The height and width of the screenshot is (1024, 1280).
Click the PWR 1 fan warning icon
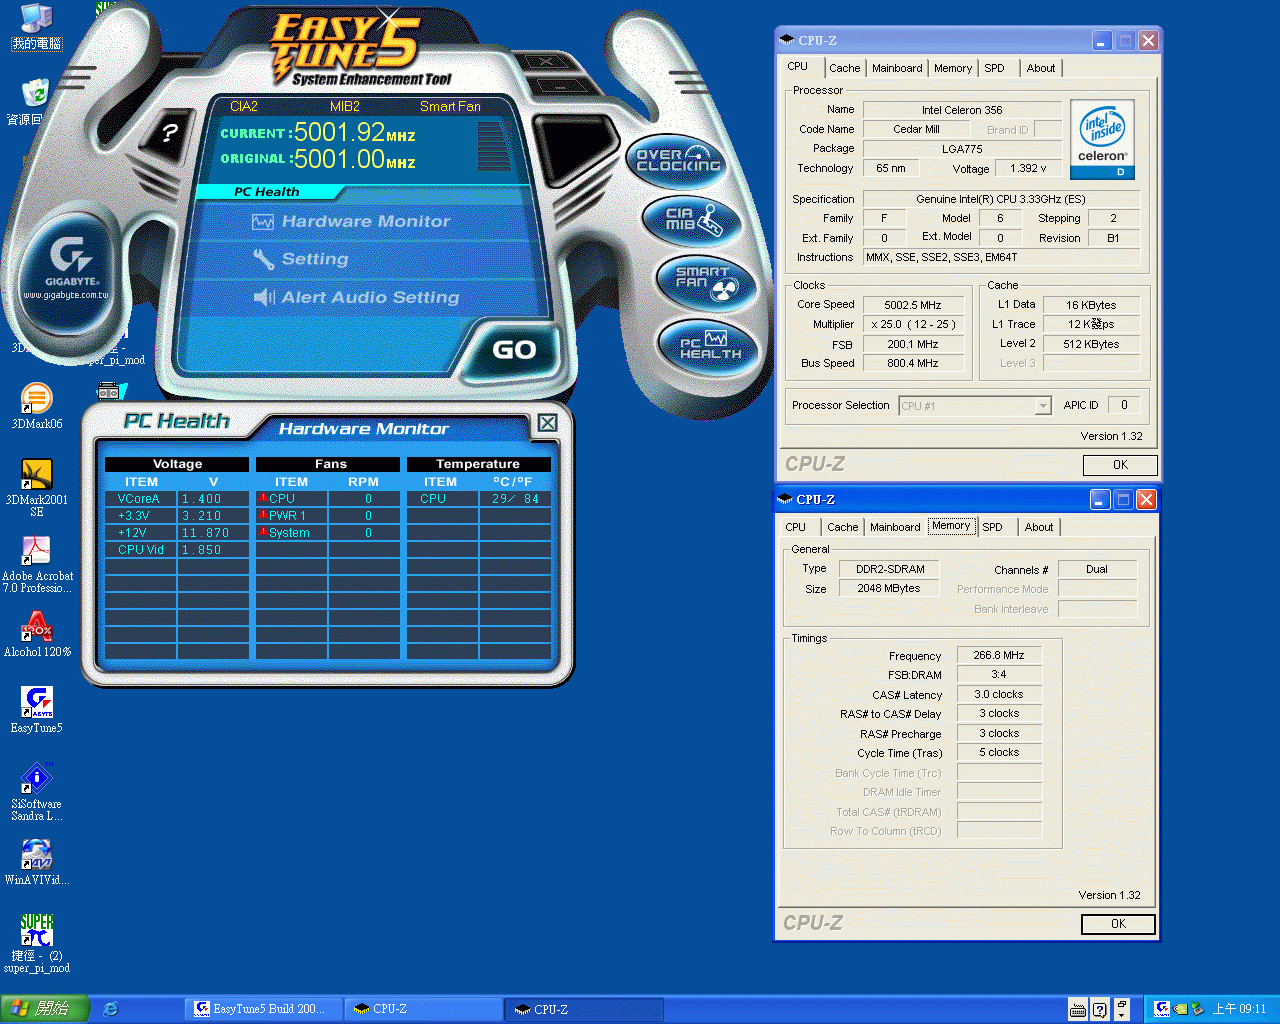[x=263, y=515]
